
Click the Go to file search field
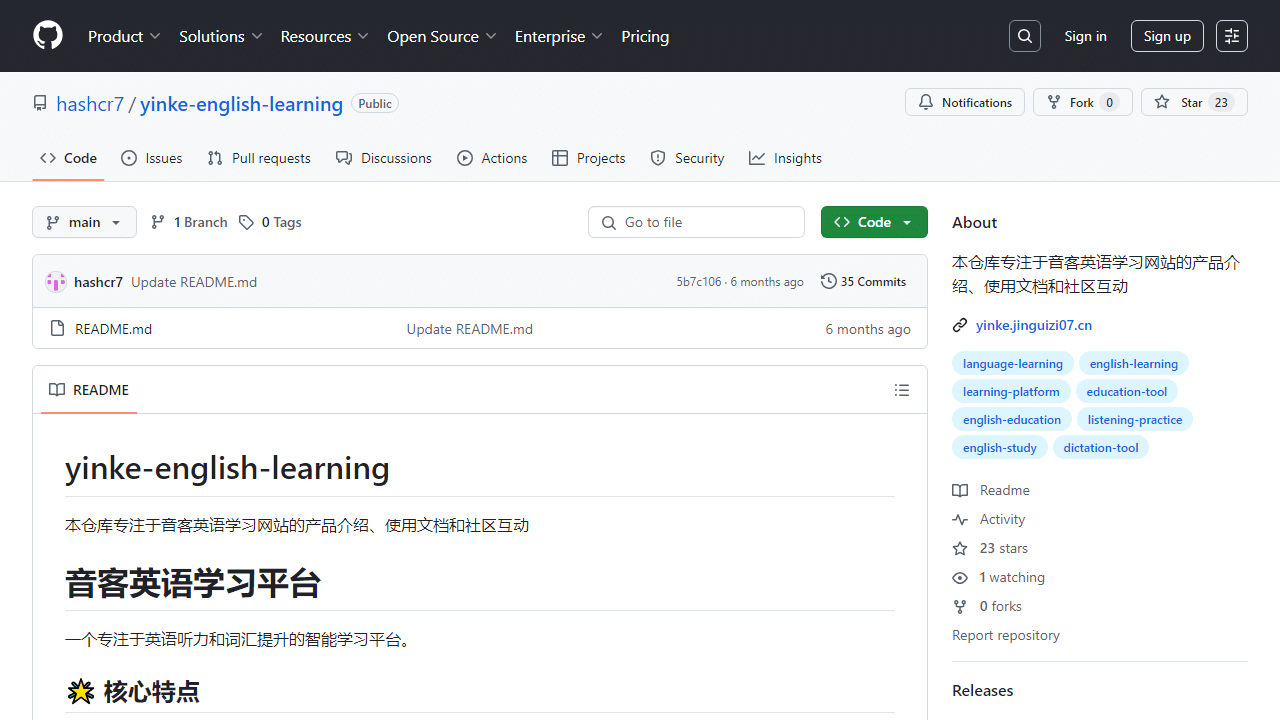coord(696,222)
